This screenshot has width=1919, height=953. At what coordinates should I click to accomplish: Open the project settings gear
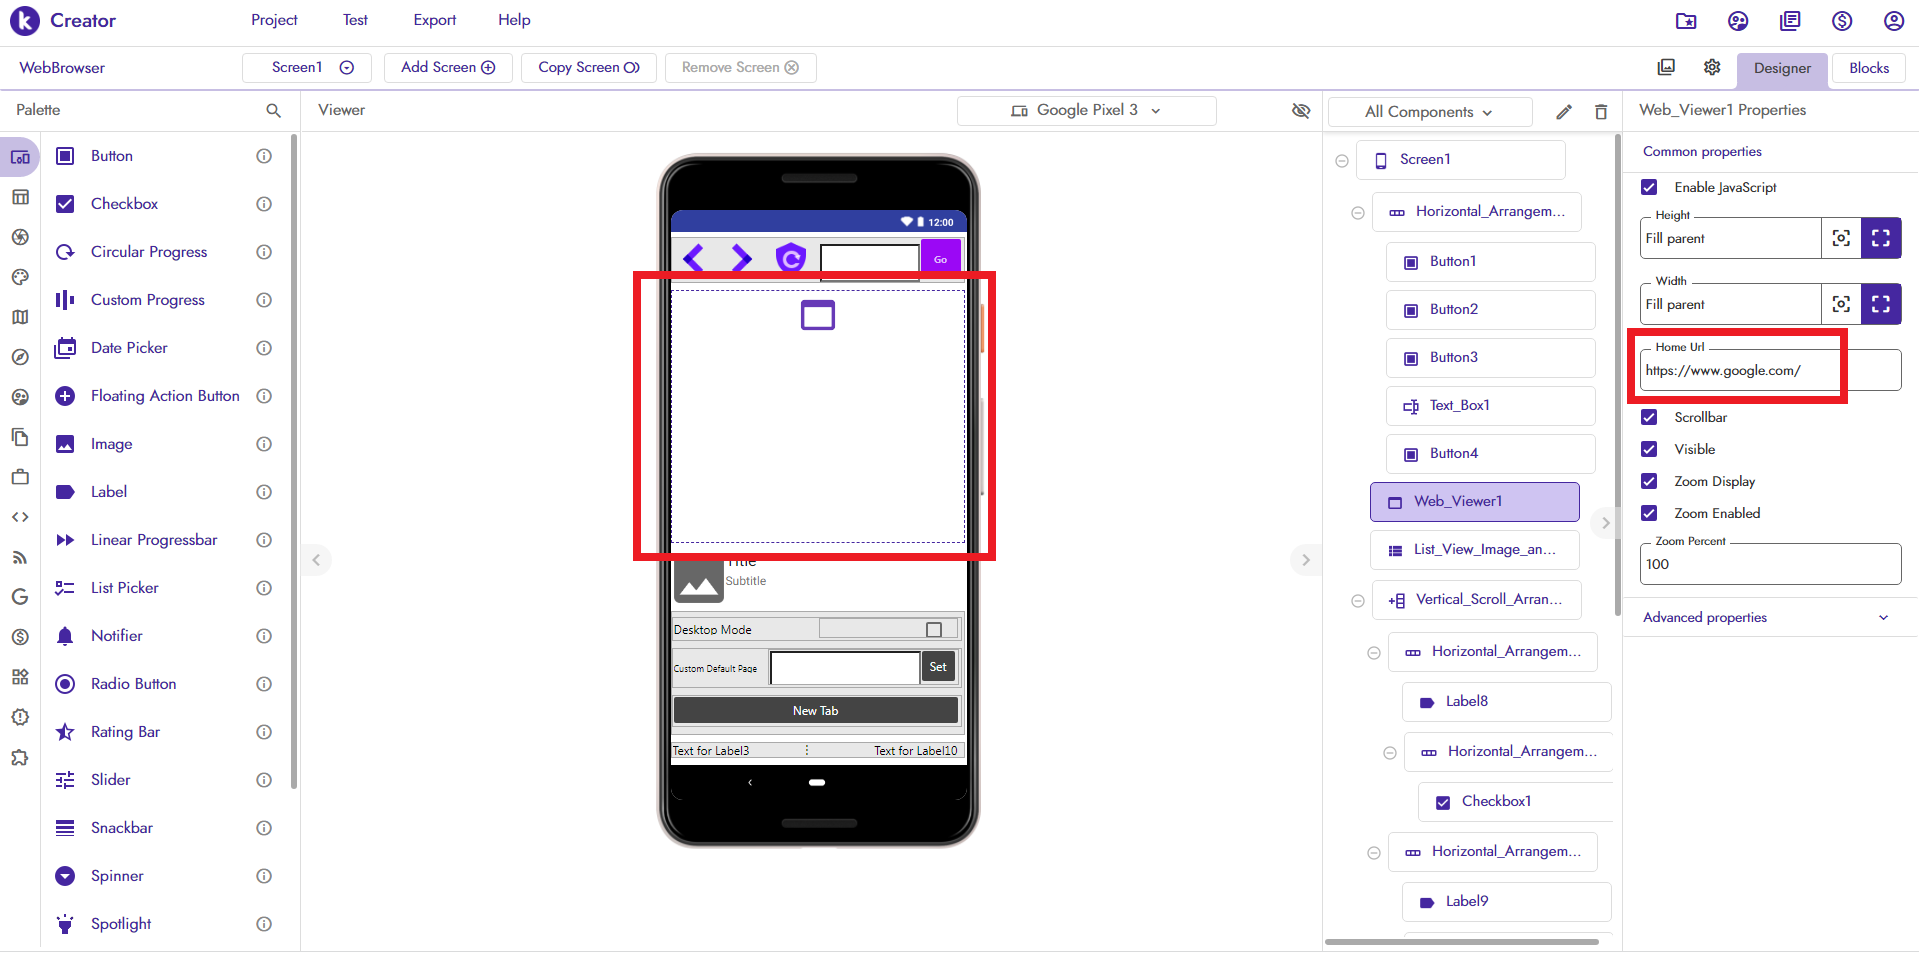[x=1712, y=67]
